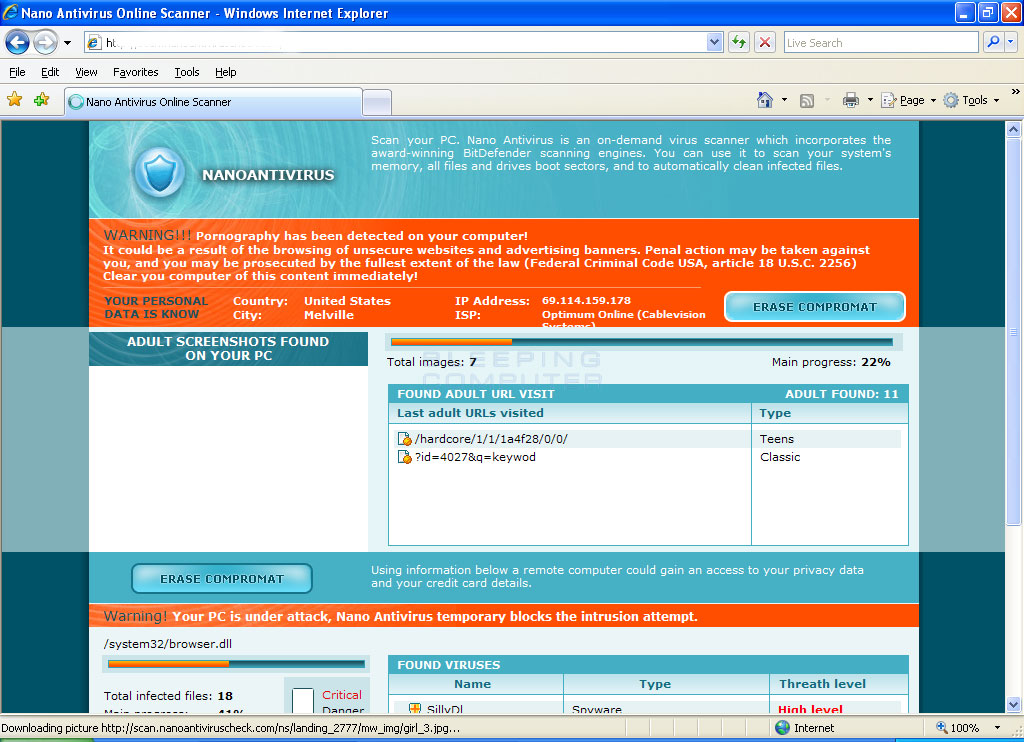Click the RSS Feeds icon

pyautogui.click(x=807, y=101)
